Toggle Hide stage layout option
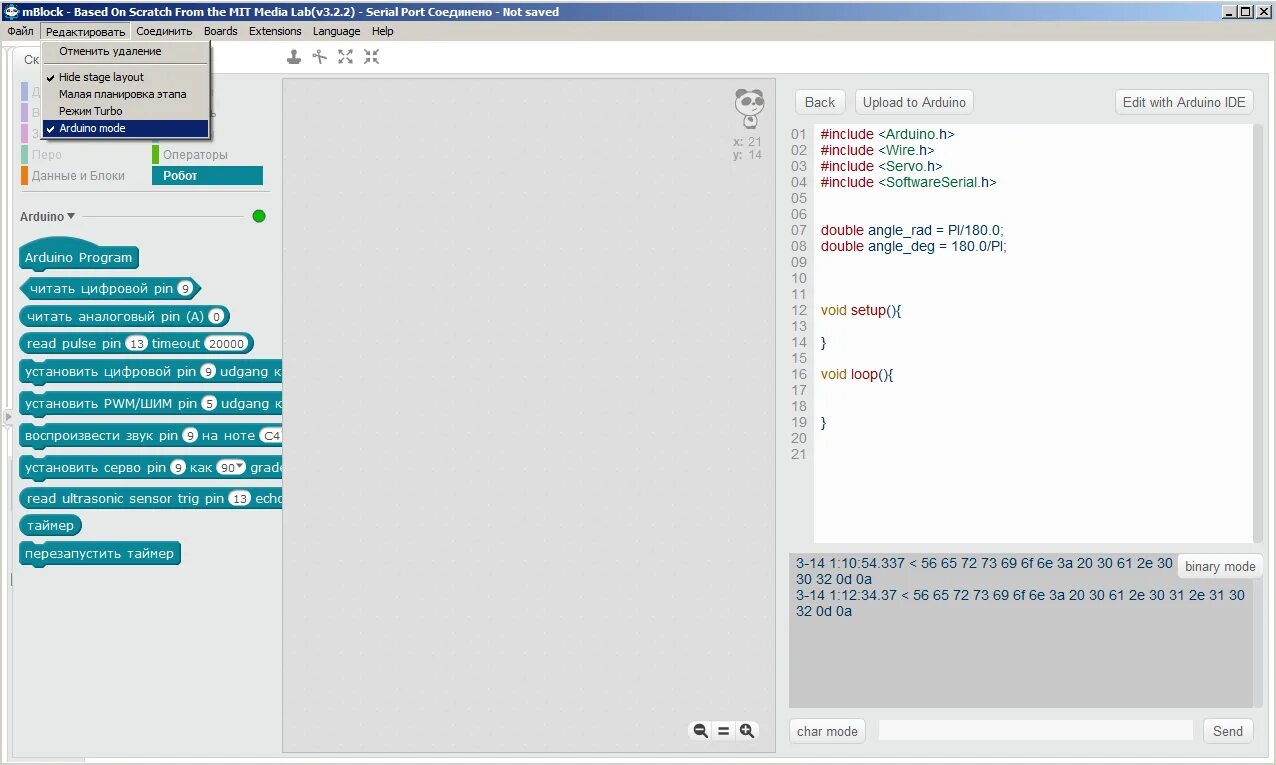Viewport: 1276px width, 765px height. point(126,77)
